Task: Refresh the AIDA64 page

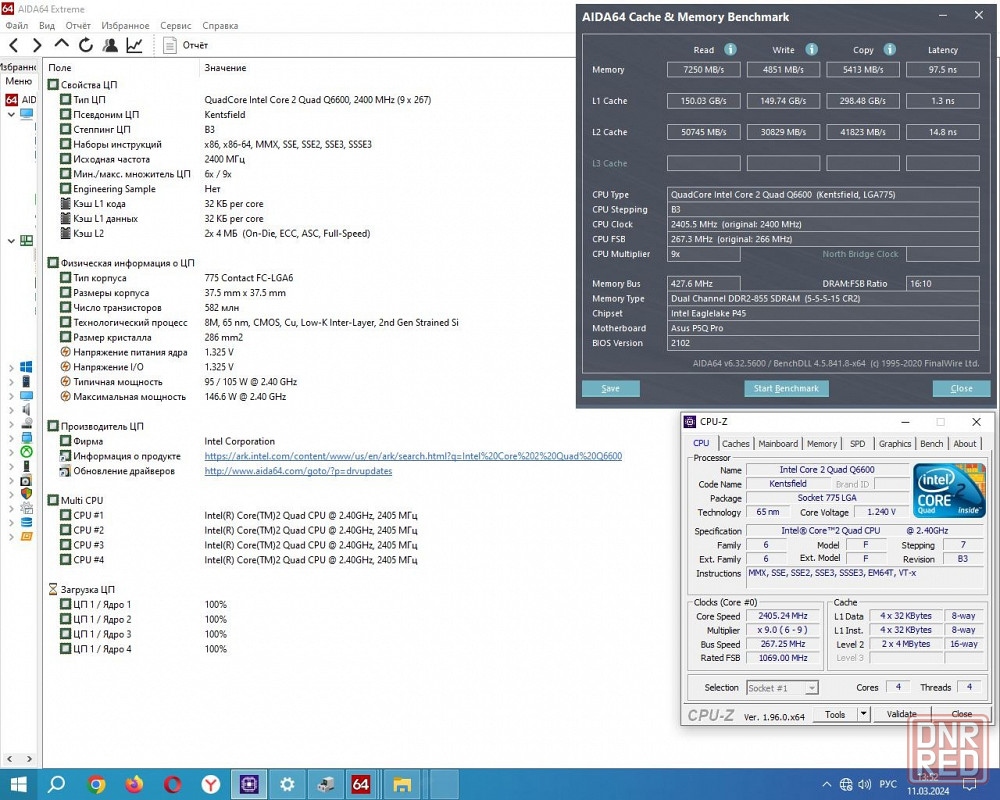Action: tap(85, 45)
